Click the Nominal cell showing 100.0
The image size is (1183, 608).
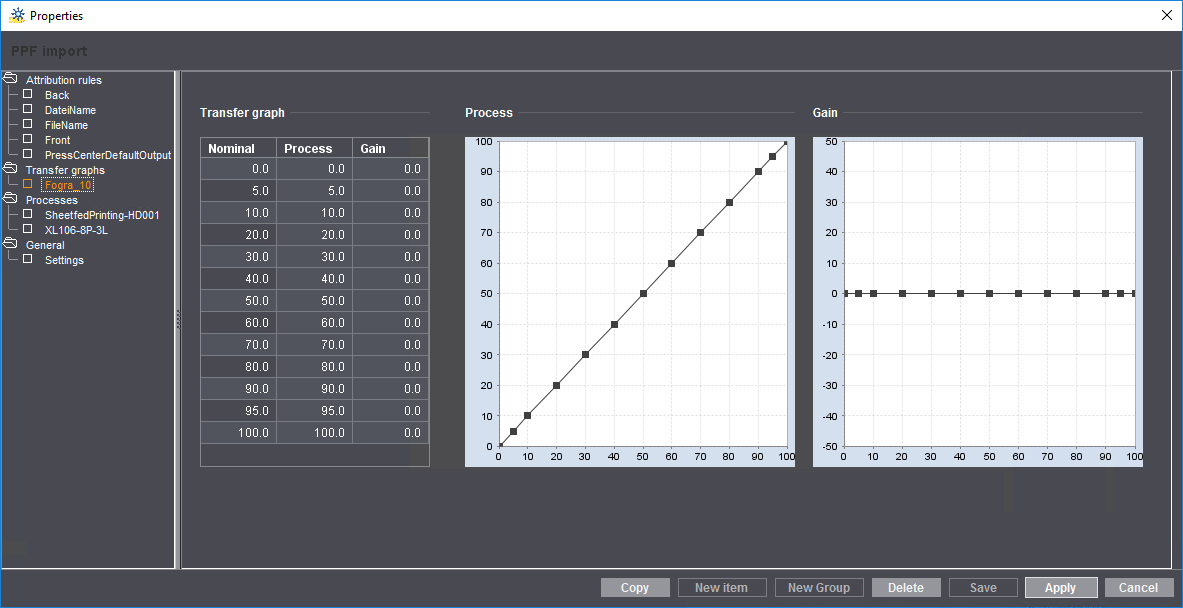(238, 433)
